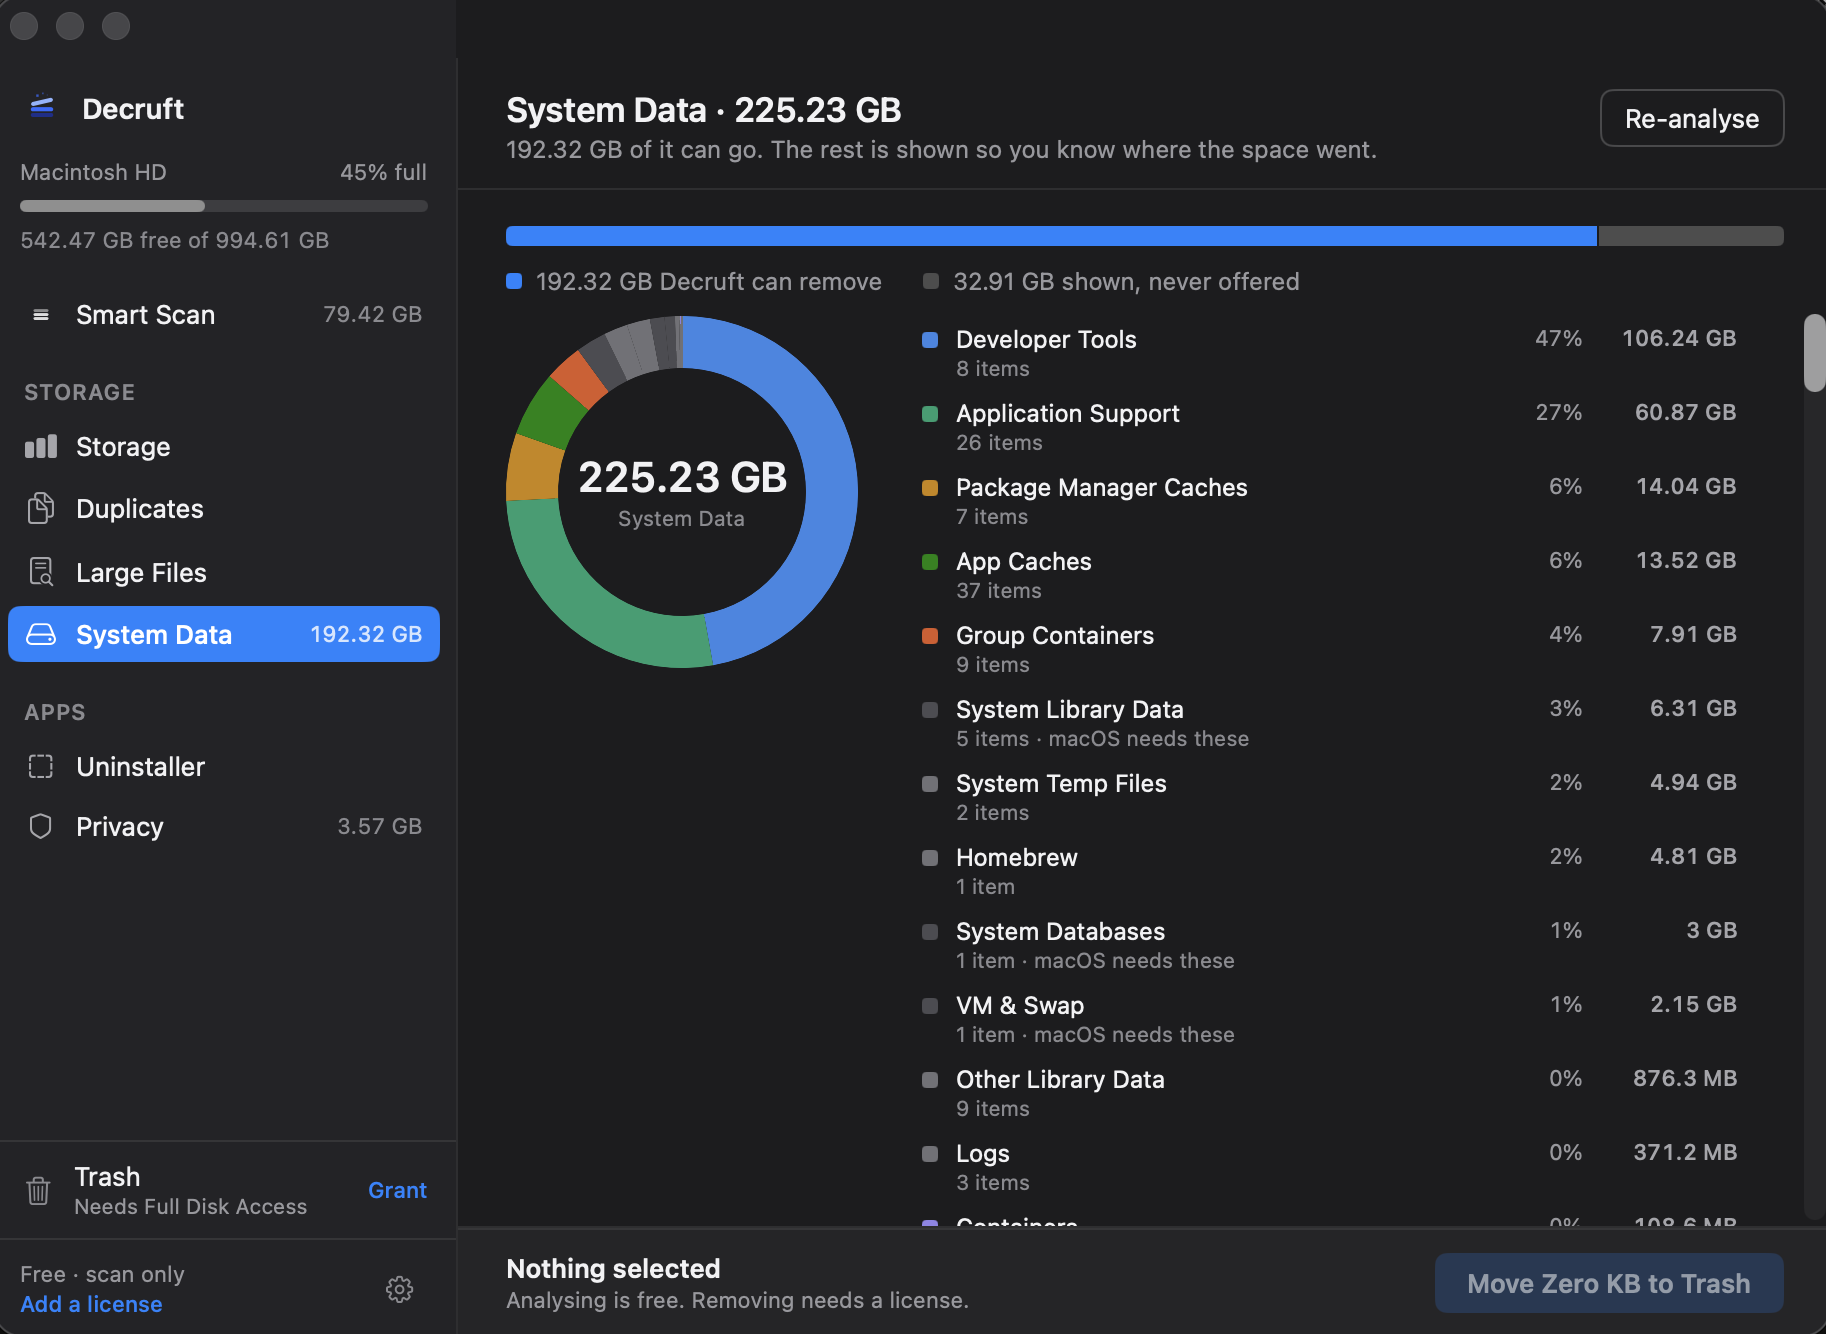
Task: Click the Trash can icon
Action: click(x=39, y=1190)
